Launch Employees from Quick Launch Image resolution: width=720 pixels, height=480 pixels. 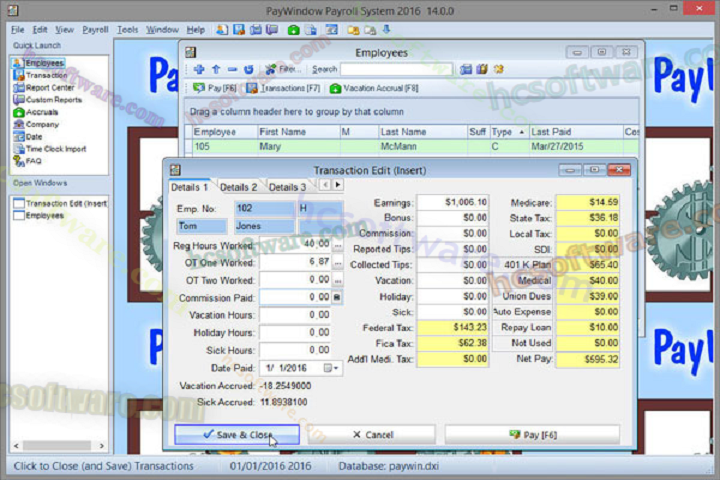click(x=39, y=63)
